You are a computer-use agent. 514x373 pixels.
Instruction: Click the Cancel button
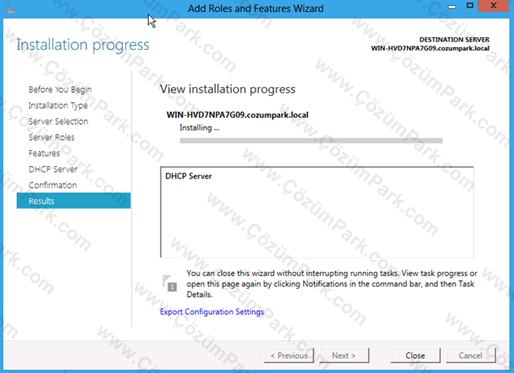471,356
